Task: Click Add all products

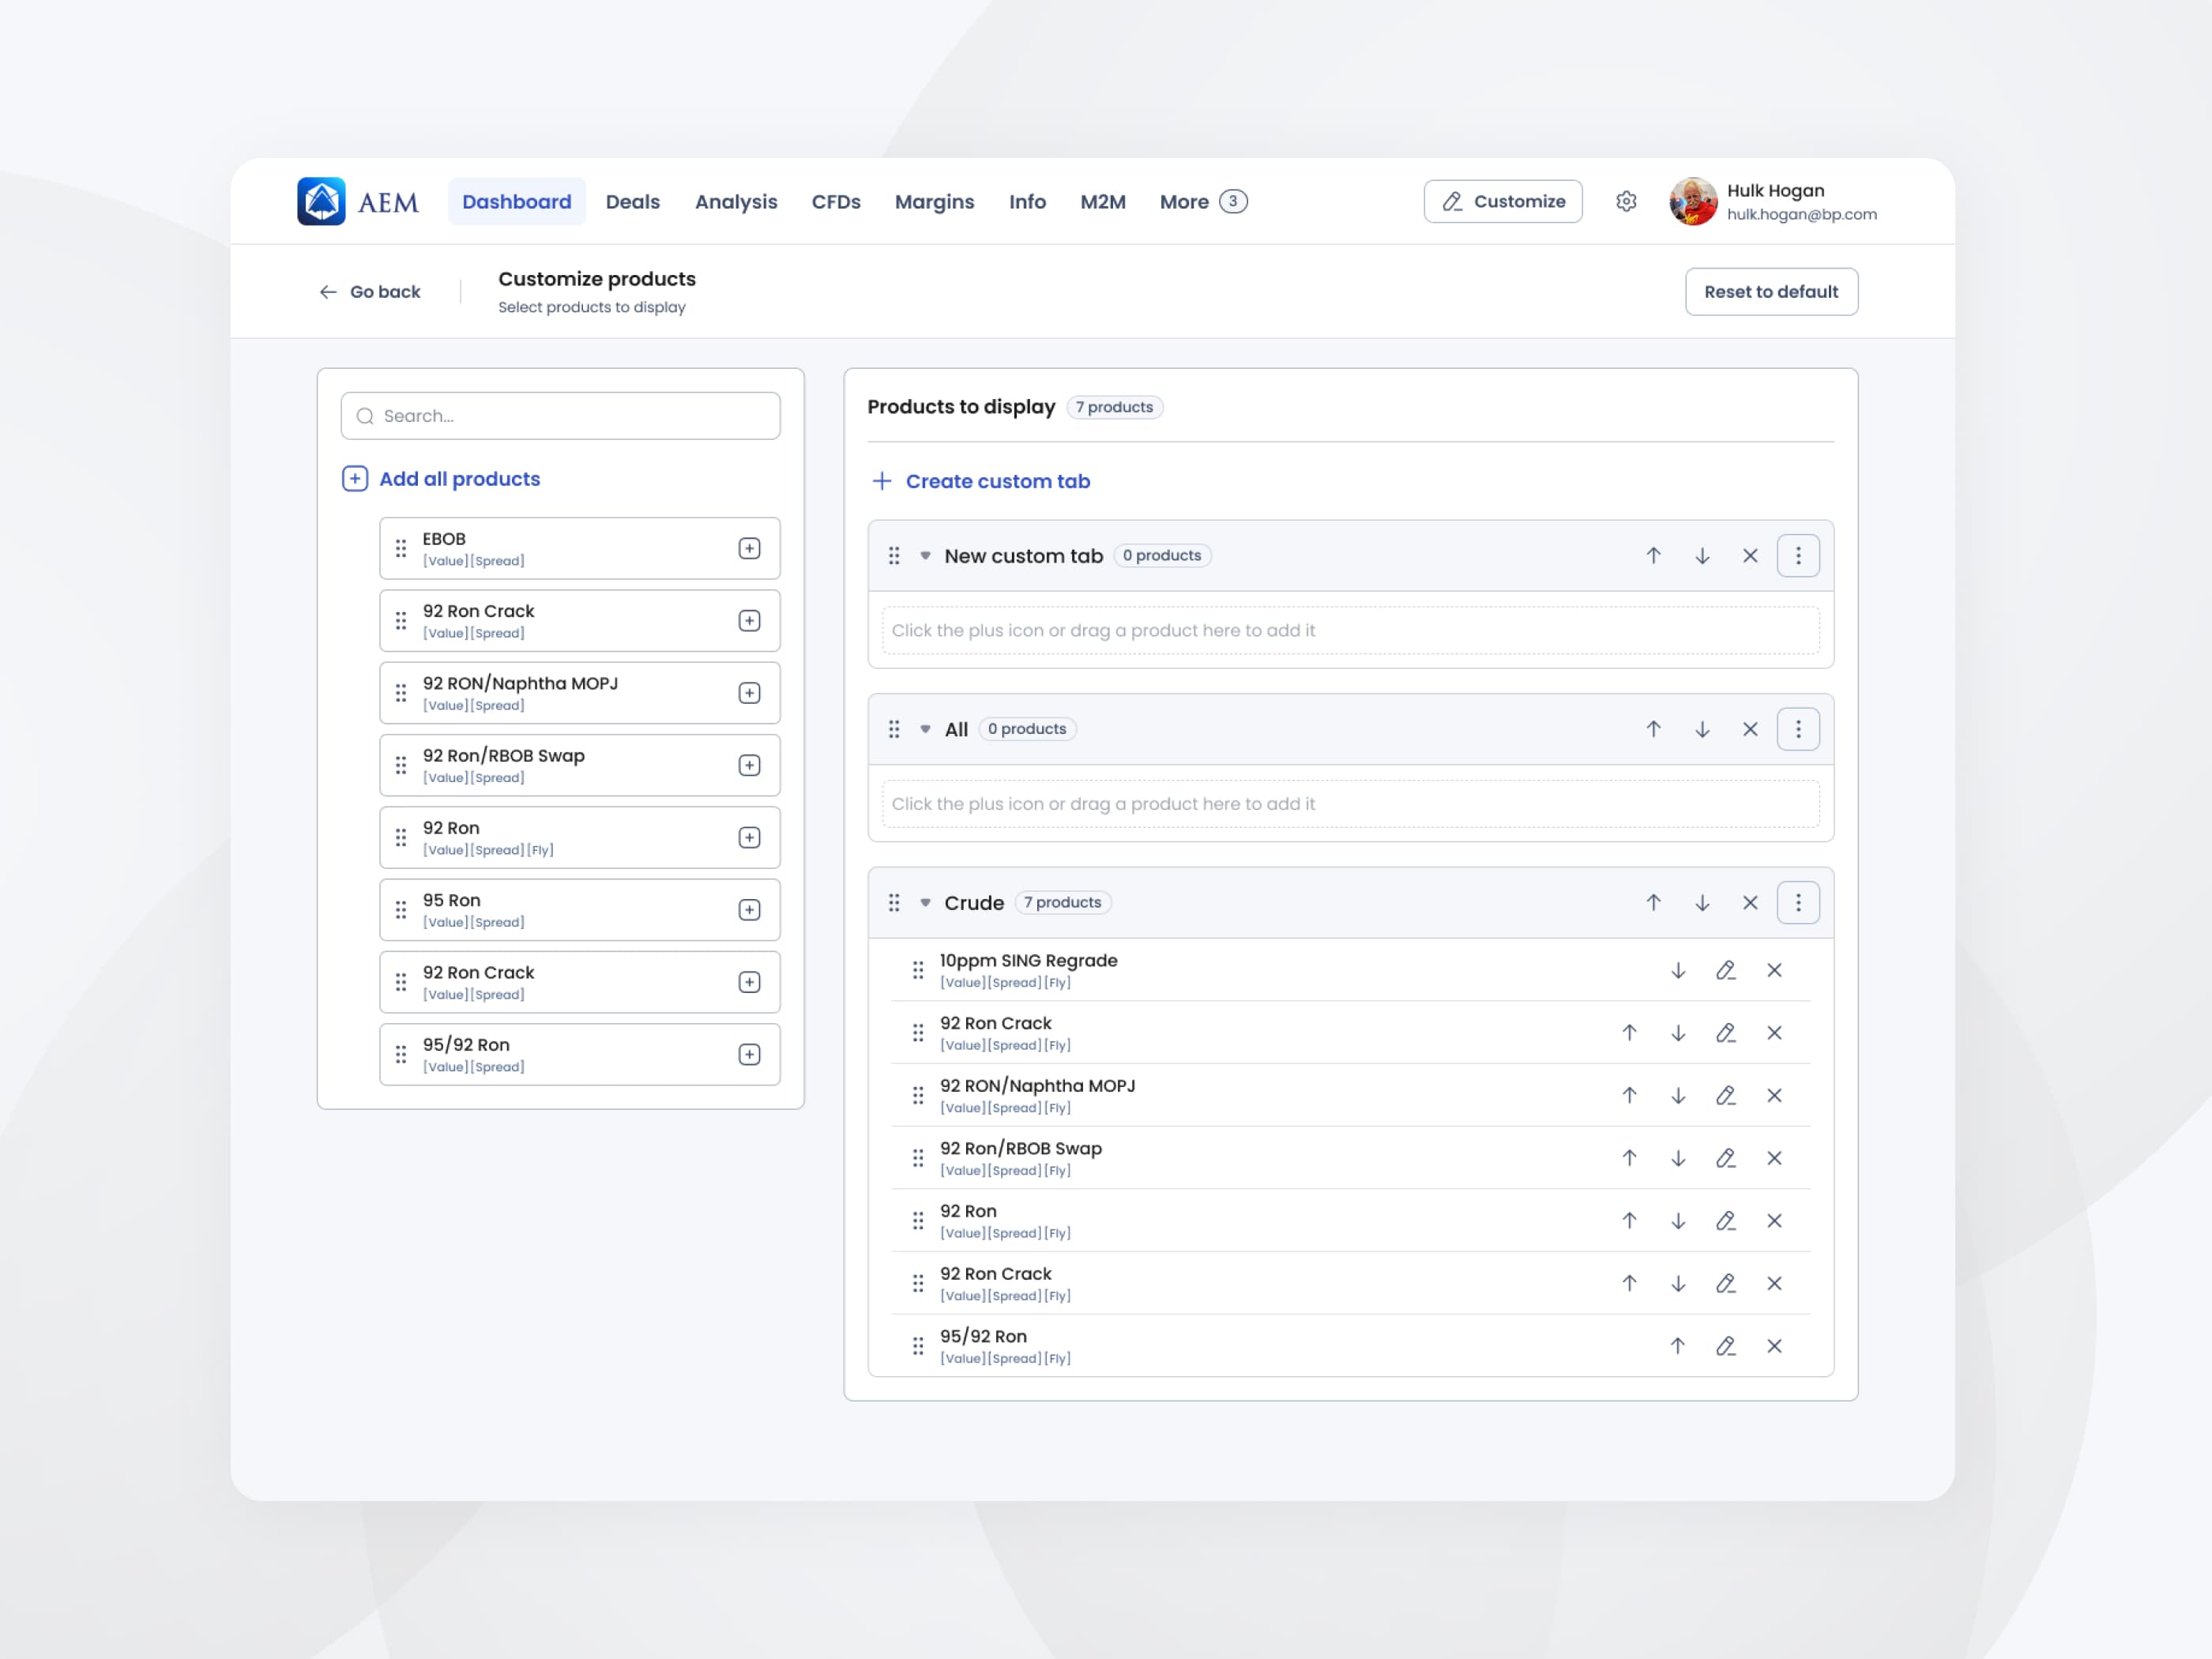Action: [x=441, y=478]
